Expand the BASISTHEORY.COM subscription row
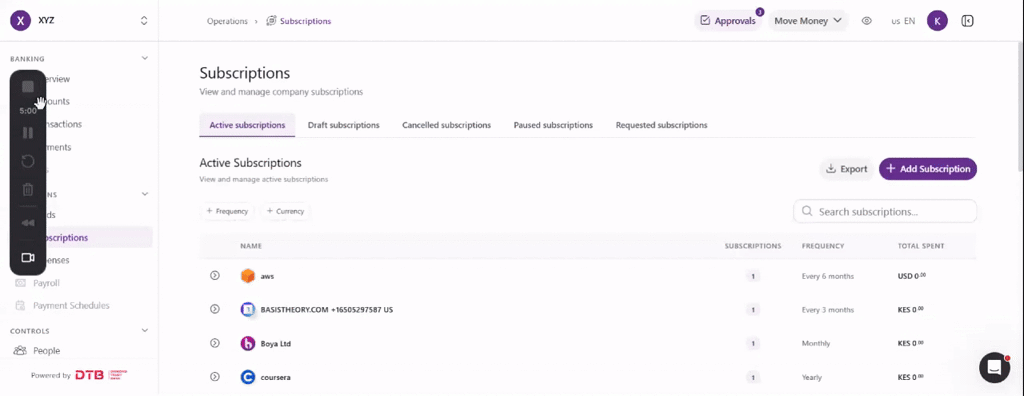Image resolution: width=1024 pixels, height=396 pixels. (215, 309)
